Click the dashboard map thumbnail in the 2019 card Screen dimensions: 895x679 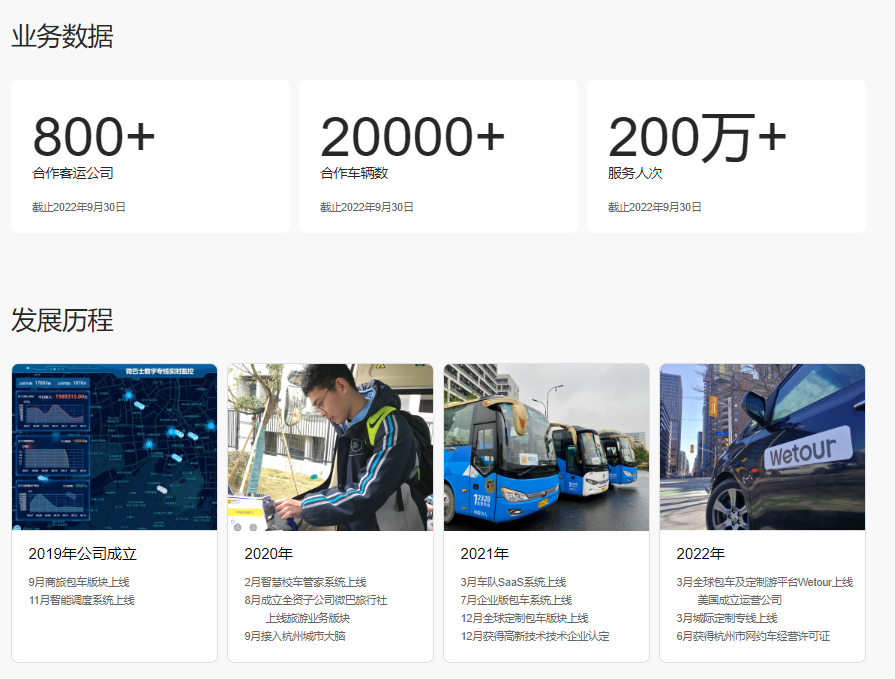click(x=114, y=447)
